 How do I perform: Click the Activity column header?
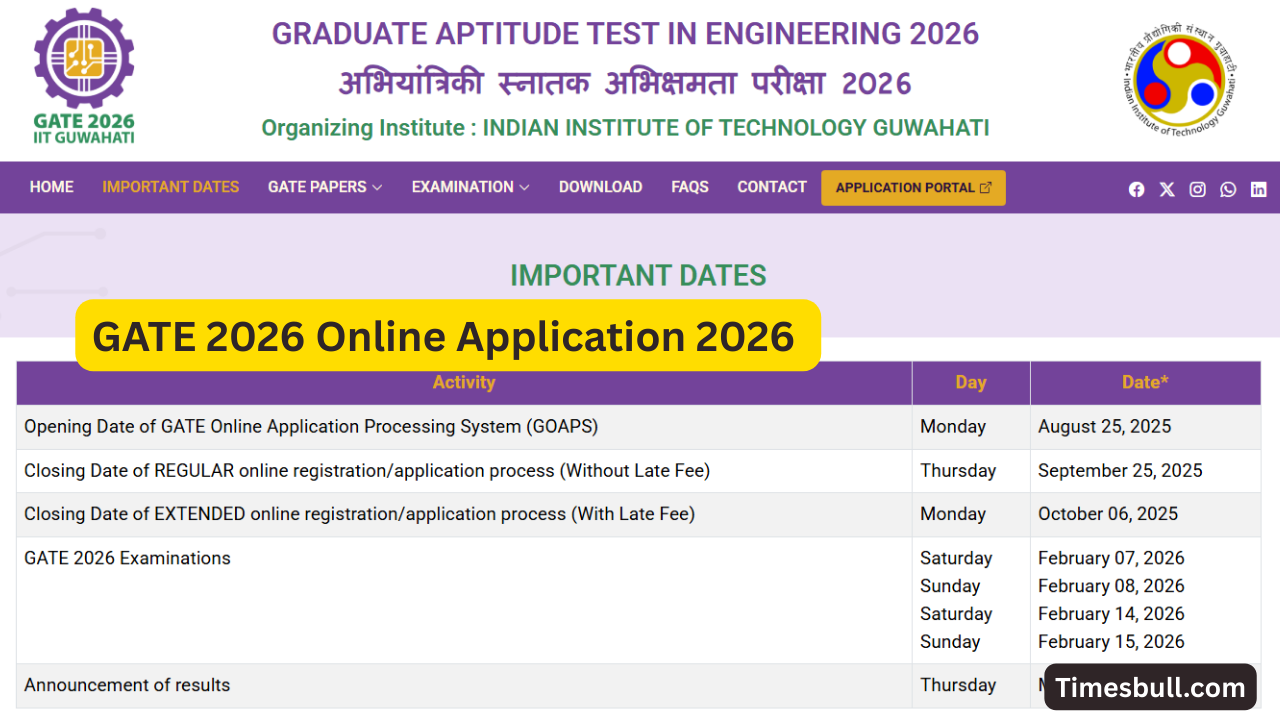point(464,382)
